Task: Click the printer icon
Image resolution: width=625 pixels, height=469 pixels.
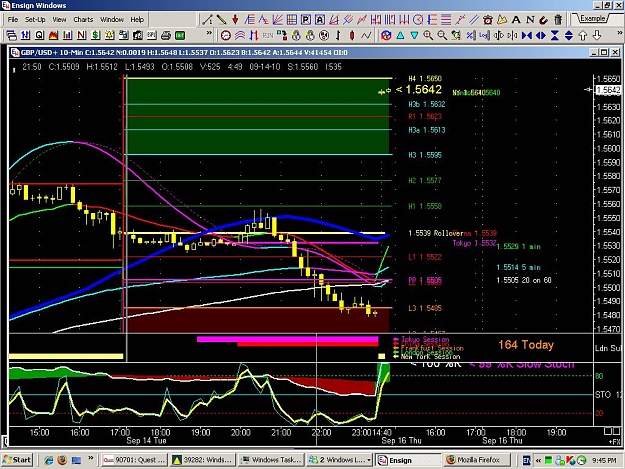Action: point(165,35)
